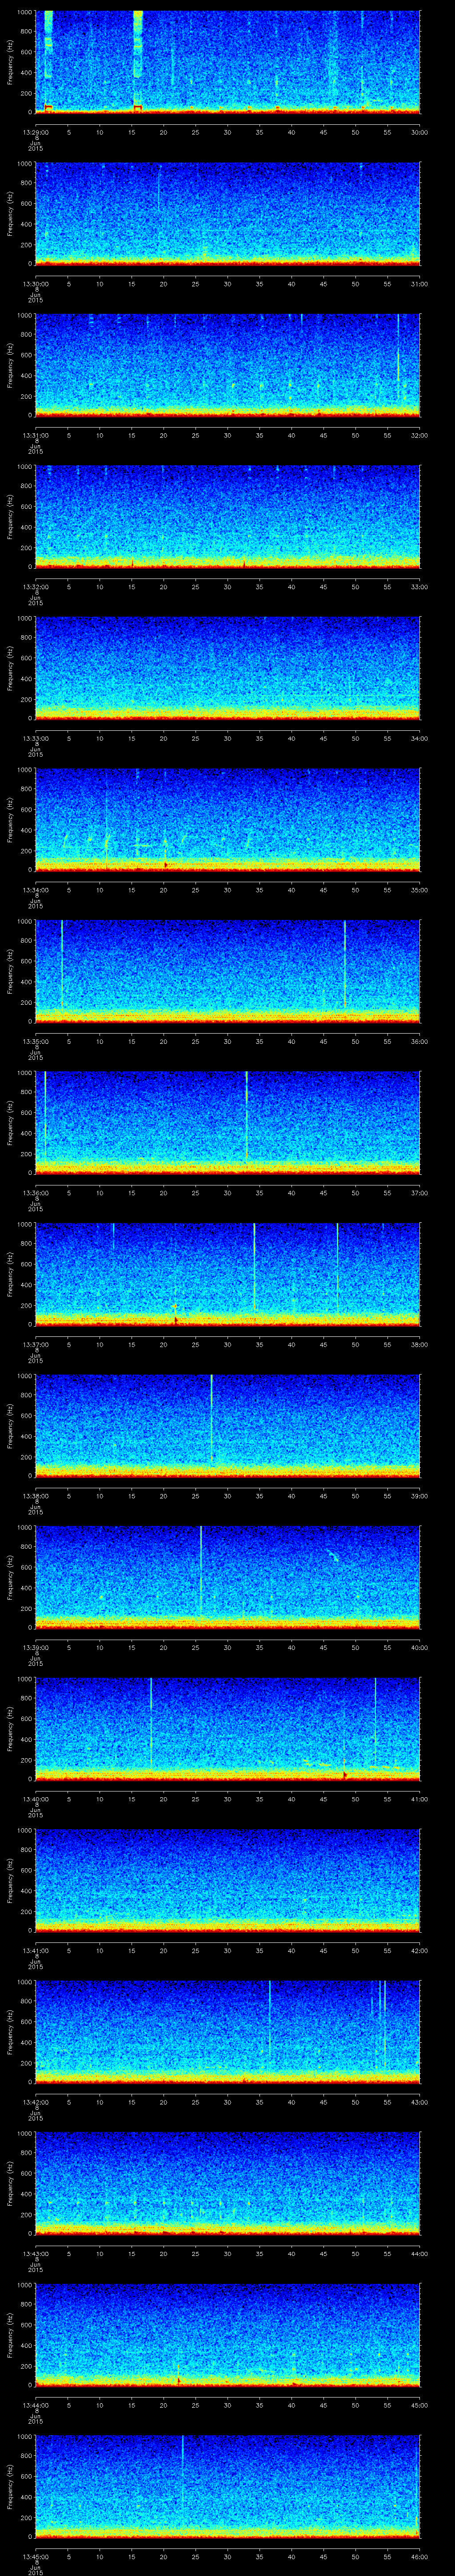455x2576 pixels.
Task: Click the vertical line near 57 seconds in the 13:31 spectrogram
Action: click(398, 360)
